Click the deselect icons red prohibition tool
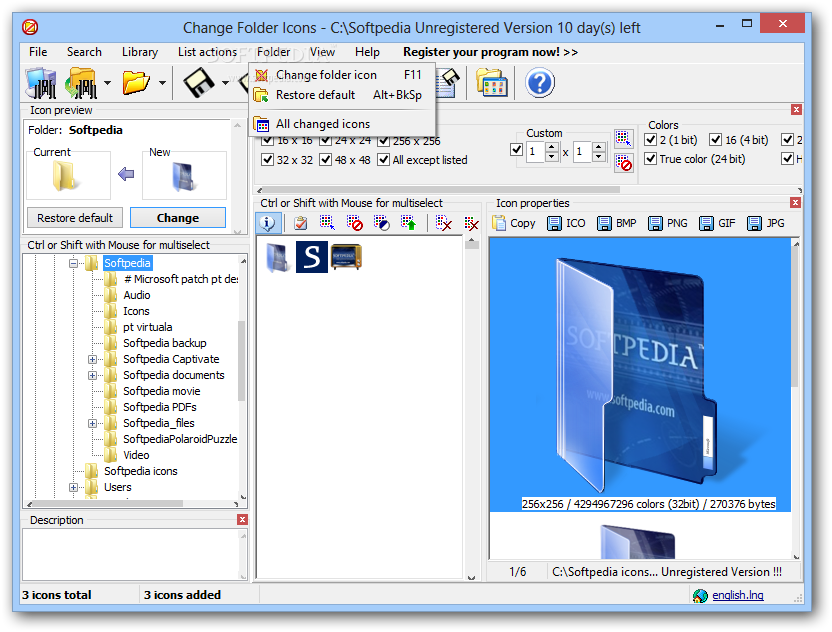Viewport: 832px width, 632px height. [x=354, y=223]
